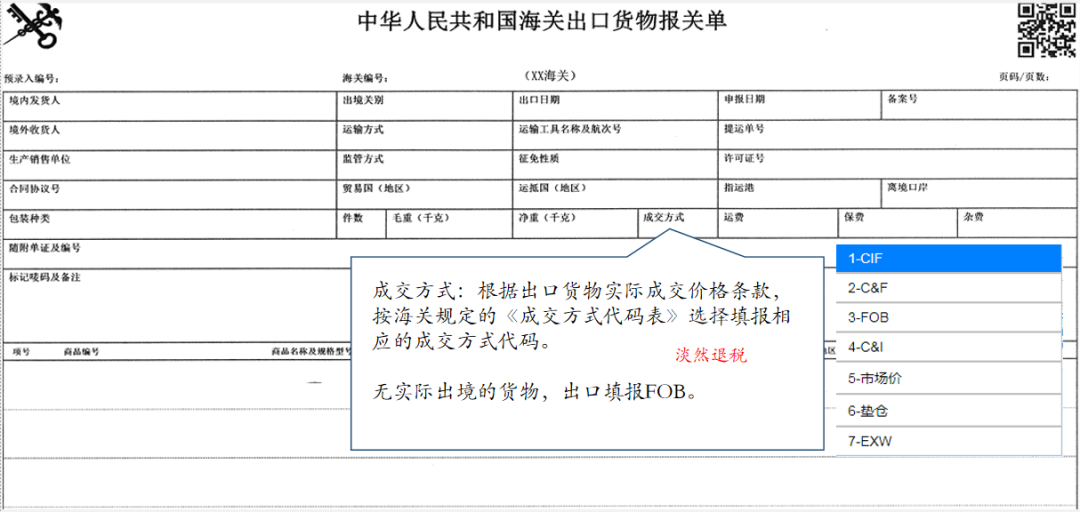This screenshot has width=1080, height=512.
Task: Click the 毛重（千克） field
Action: (x=450, y=224)
